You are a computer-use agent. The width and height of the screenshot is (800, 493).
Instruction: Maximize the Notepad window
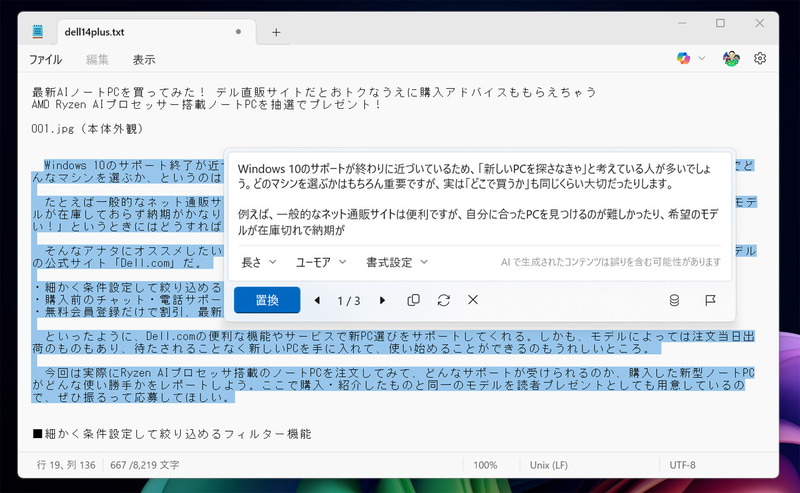tap(720, 23)
